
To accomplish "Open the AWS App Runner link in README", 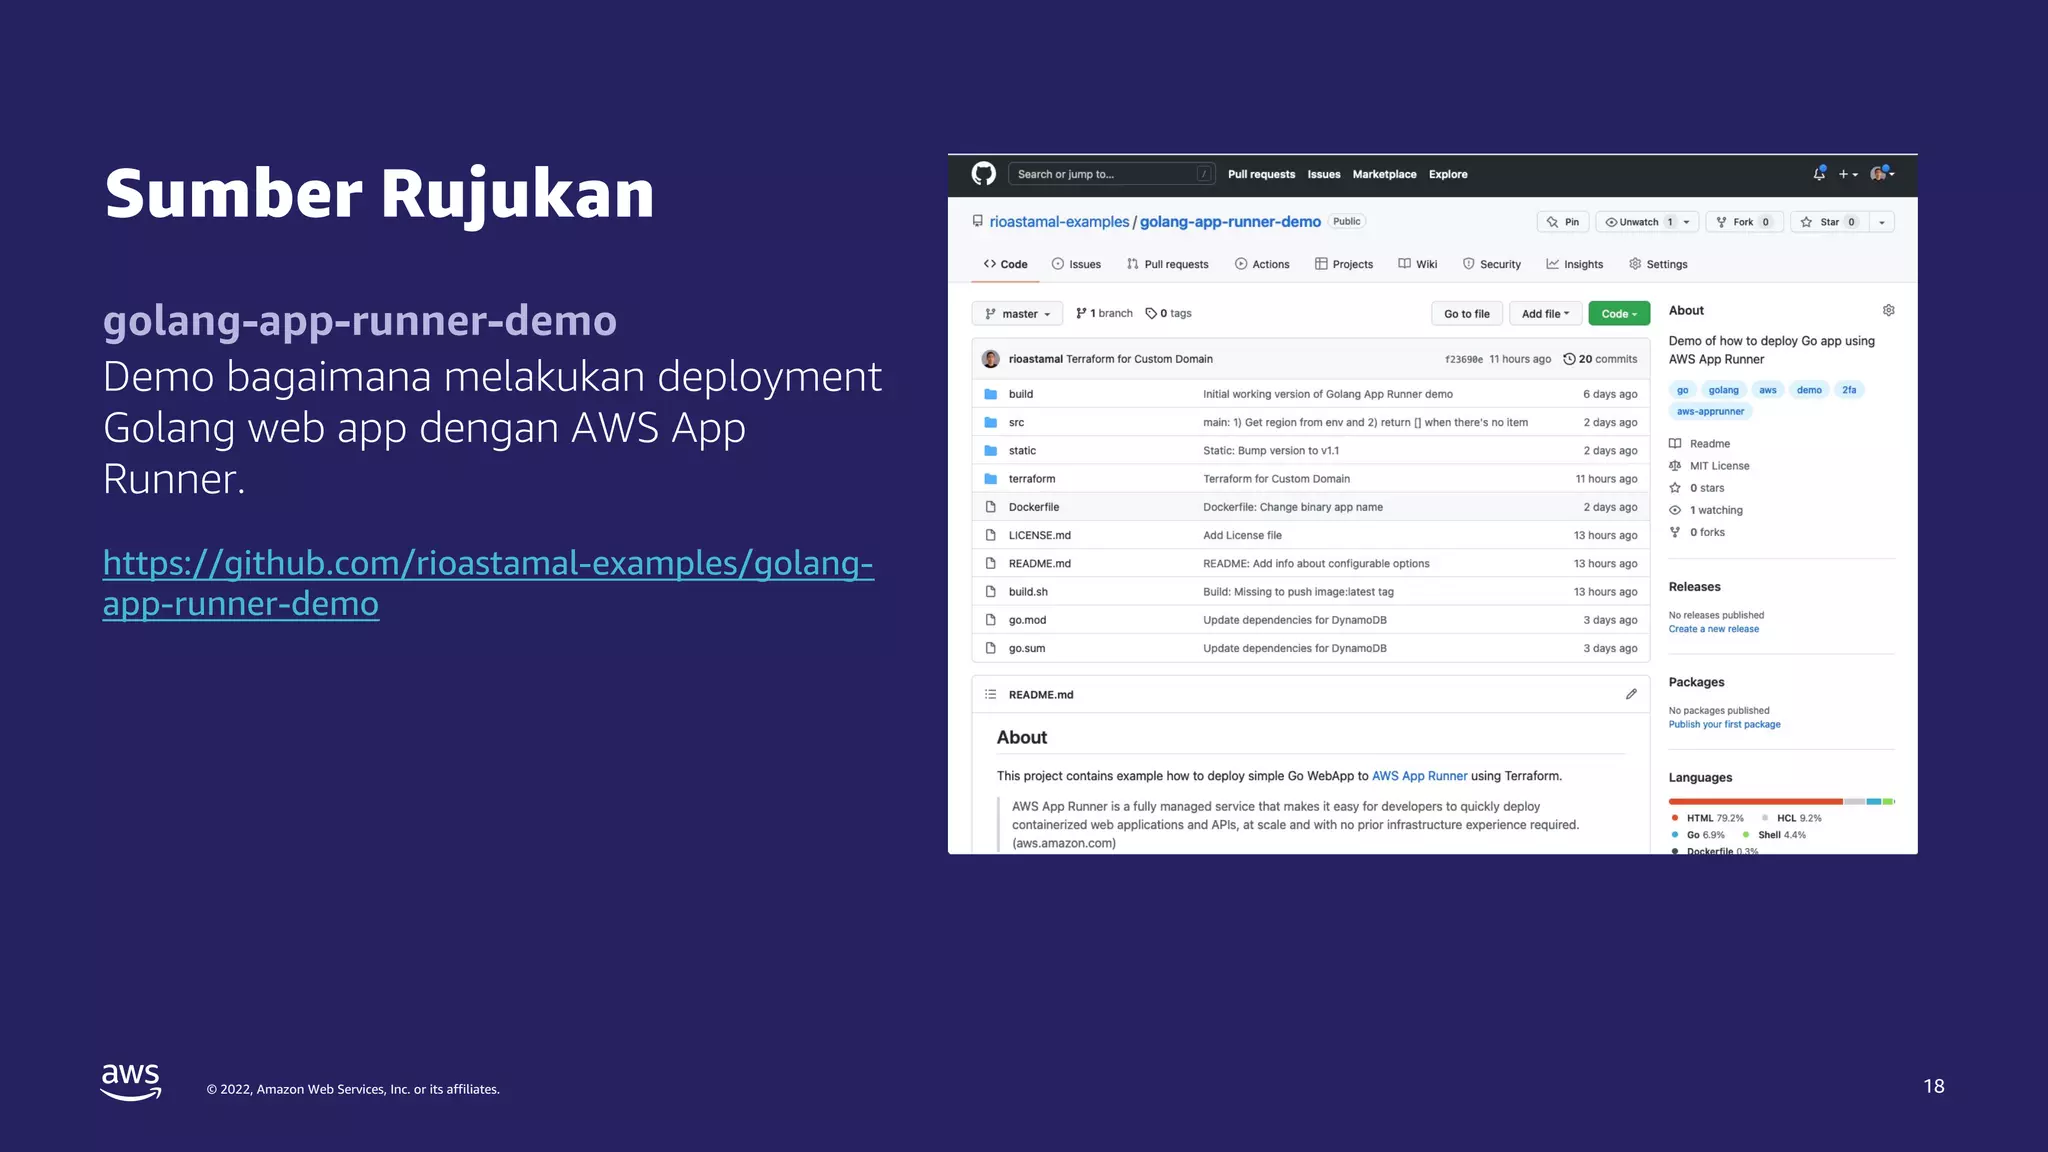I will [x=1419, y=776].
